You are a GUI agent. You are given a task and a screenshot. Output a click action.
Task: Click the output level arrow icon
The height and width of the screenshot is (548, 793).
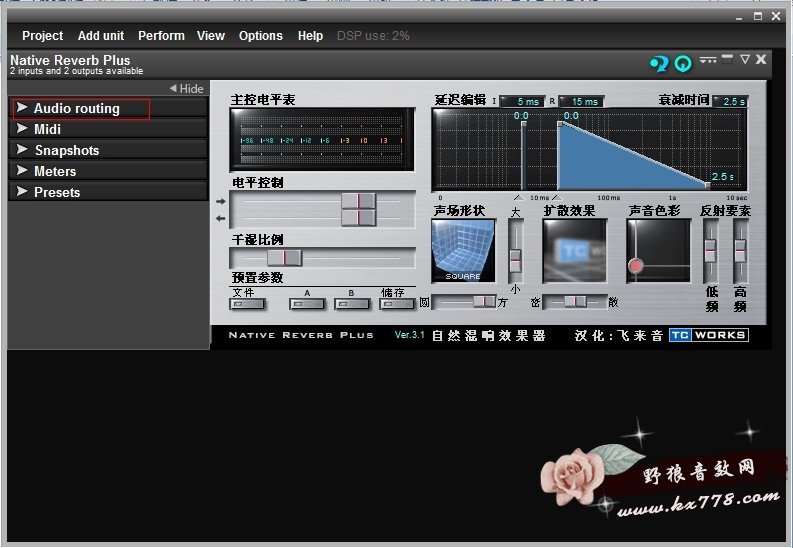(x=221, y=218)
